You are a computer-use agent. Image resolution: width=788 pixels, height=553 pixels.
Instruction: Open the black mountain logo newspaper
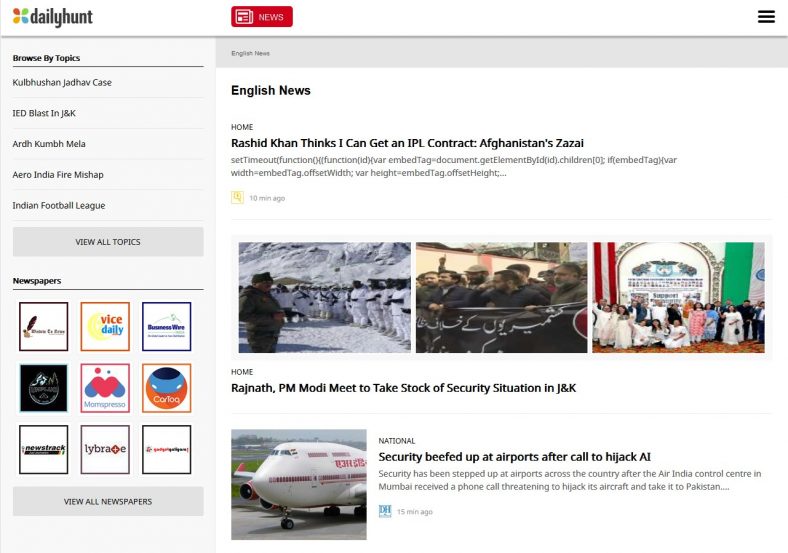pos(44,388)
